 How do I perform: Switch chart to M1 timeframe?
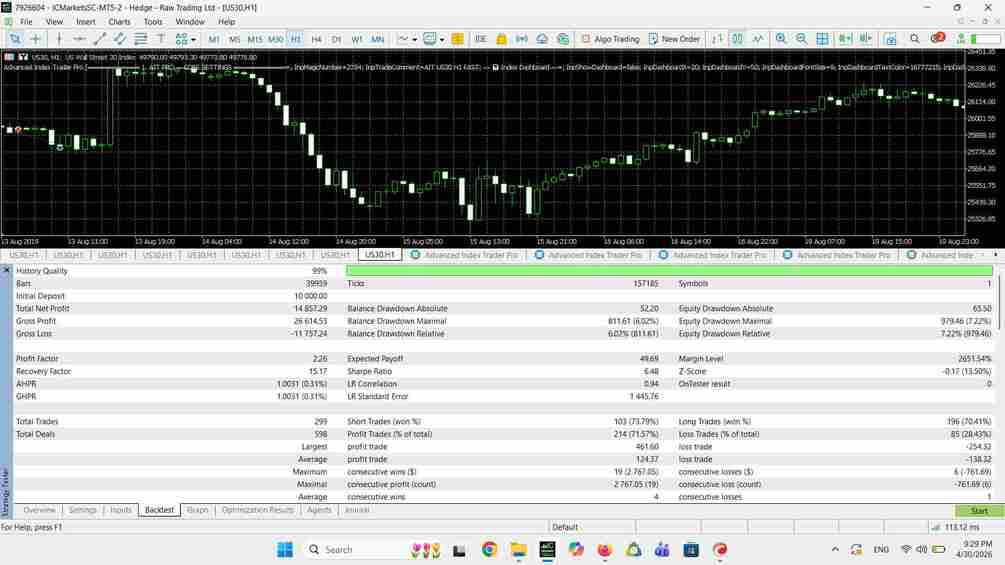click(214, 40)
